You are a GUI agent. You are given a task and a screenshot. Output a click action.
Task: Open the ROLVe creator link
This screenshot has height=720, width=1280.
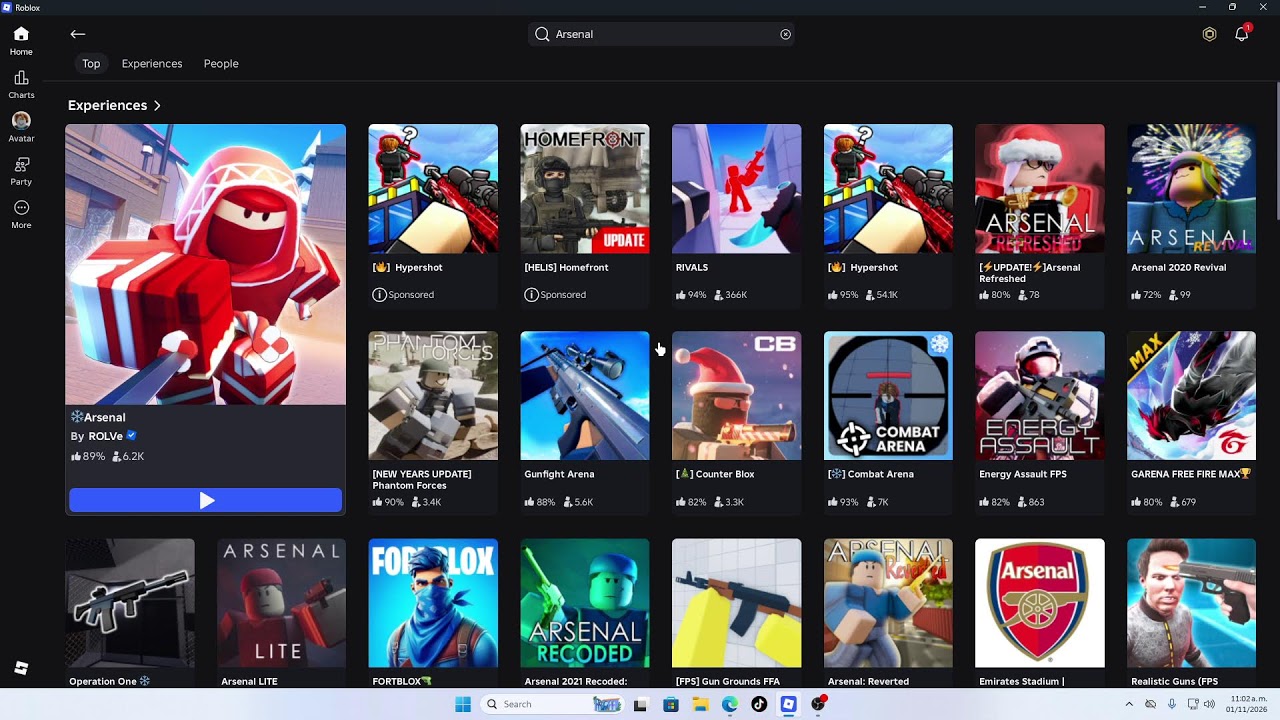(x=105, y=436)
